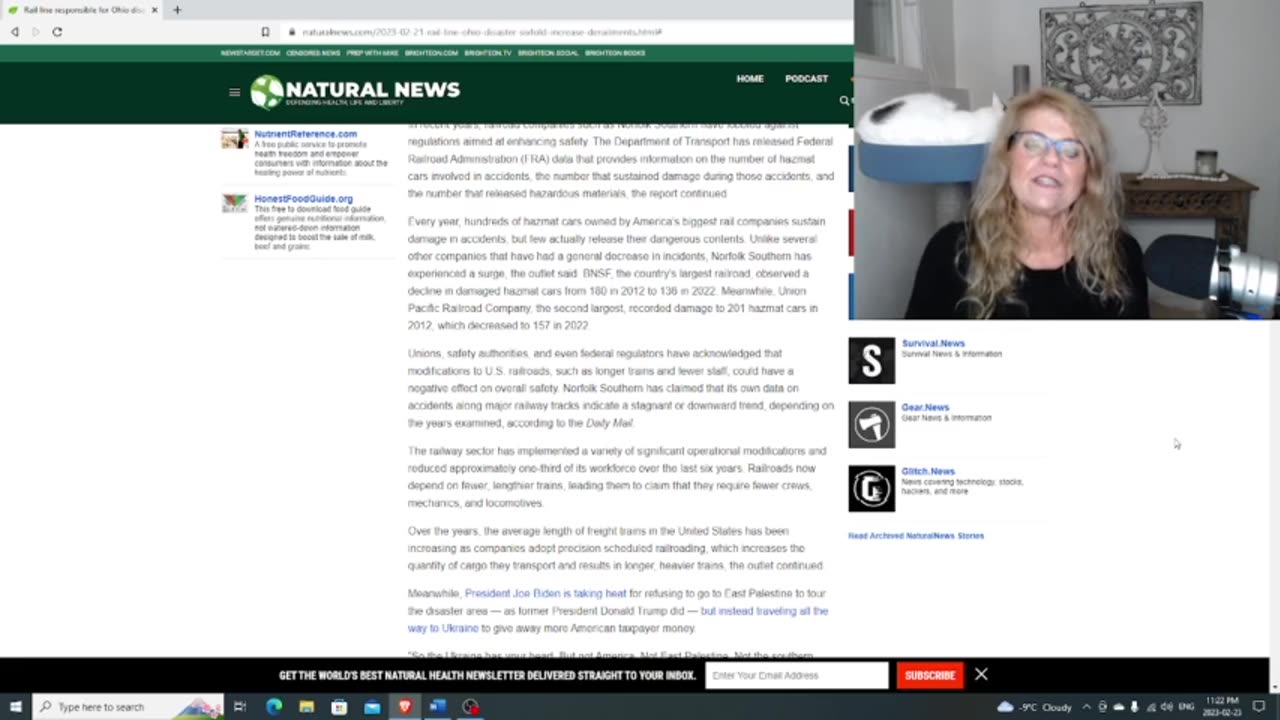Visit the CENSORED.NEWS top link
Screen dimensions: 1280x720
pos(313,53)
